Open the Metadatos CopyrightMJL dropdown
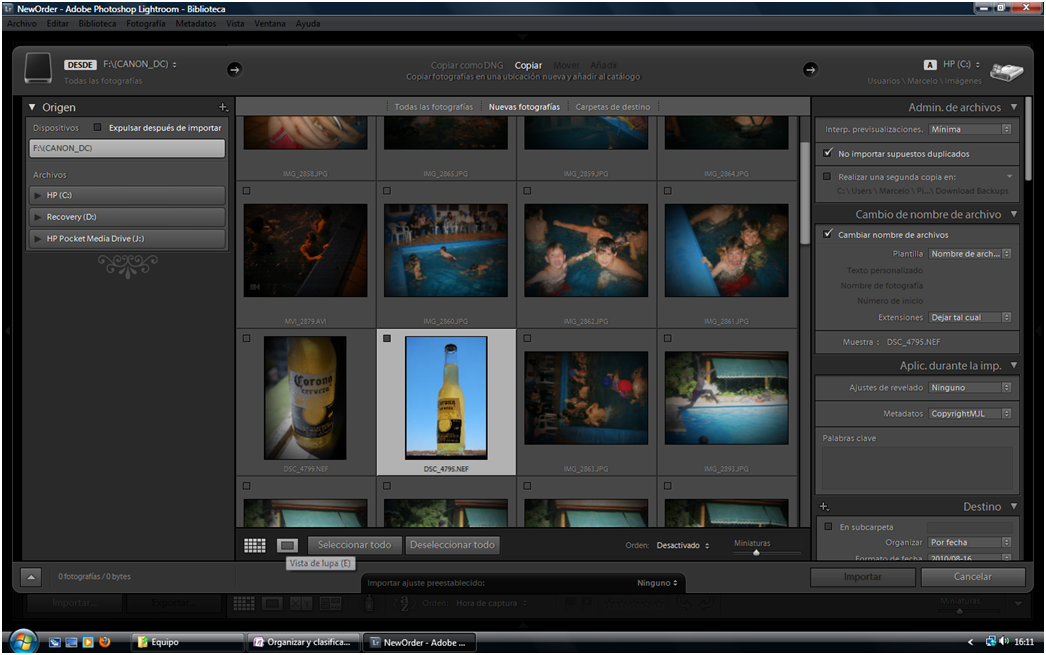The width and height of the screenshot is (1046, 655). [970, 414]
